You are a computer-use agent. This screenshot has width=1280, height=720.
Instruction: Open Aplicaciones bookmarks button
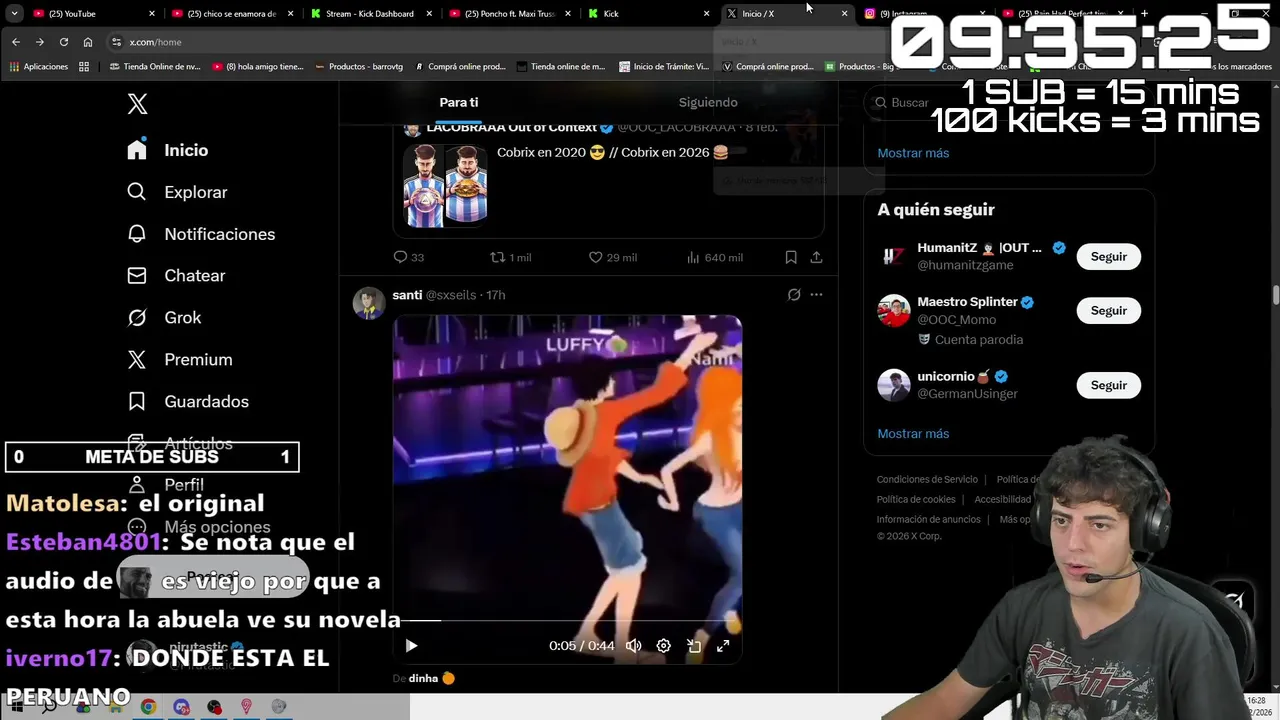pos(38,66)
